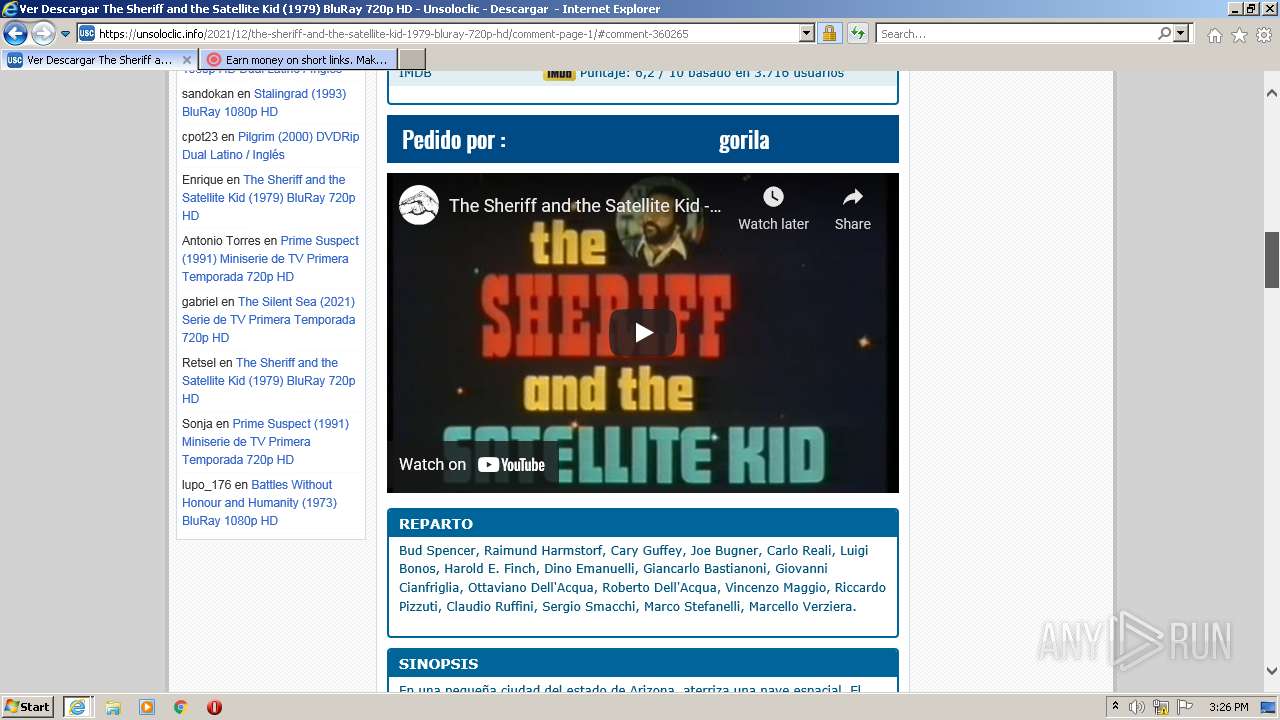Open File Explorer folder taskbar icon
This screenshot has width=1280, height=720.
[113, 707]
